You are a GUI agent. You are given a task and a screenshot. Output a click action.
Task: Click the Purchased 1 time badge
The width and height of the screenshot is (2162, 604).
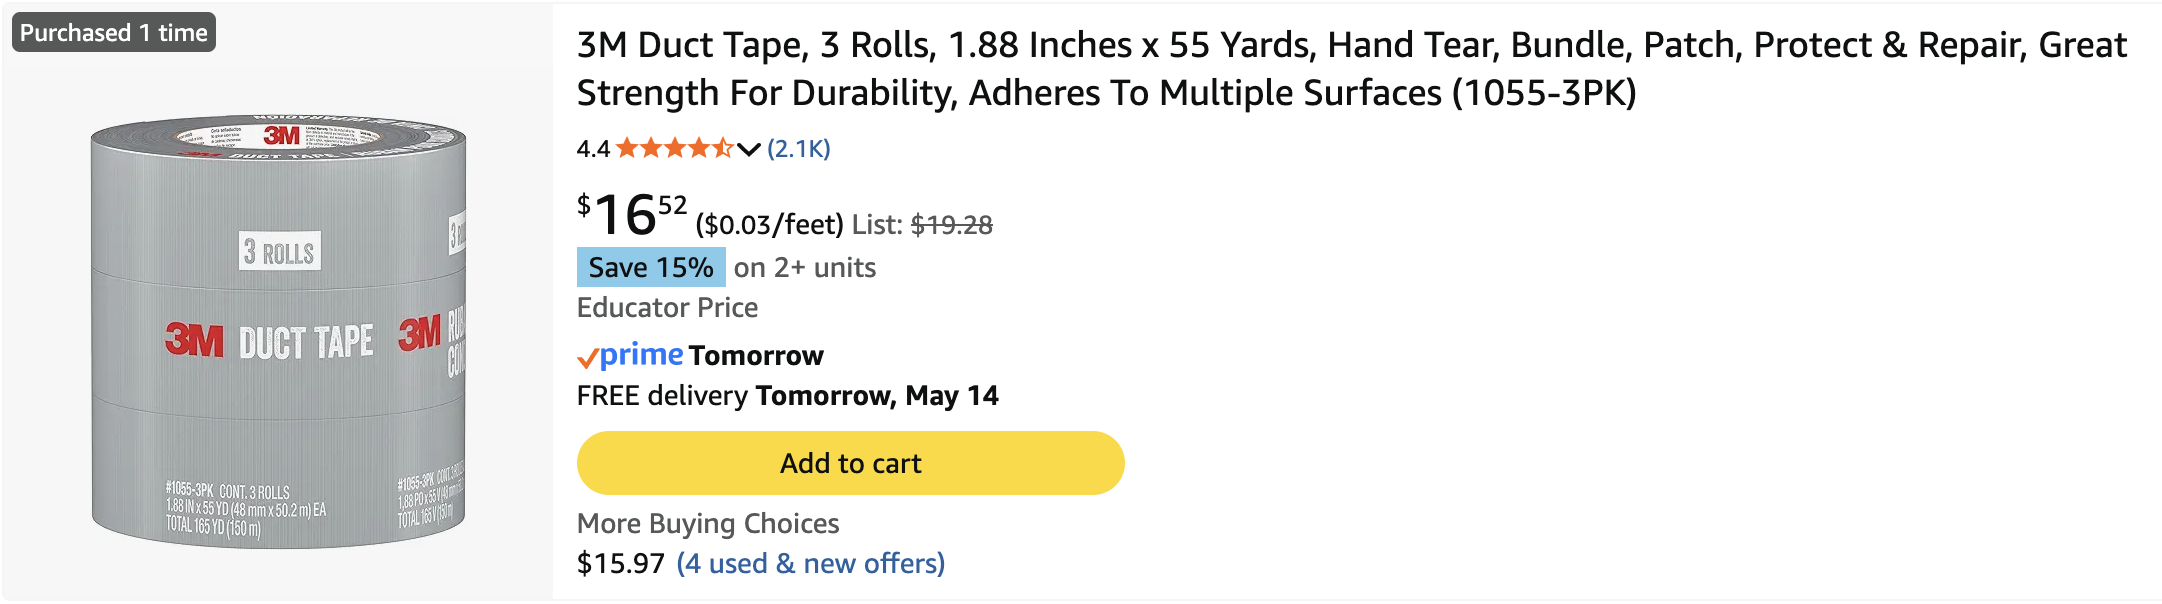pos(114,33)
